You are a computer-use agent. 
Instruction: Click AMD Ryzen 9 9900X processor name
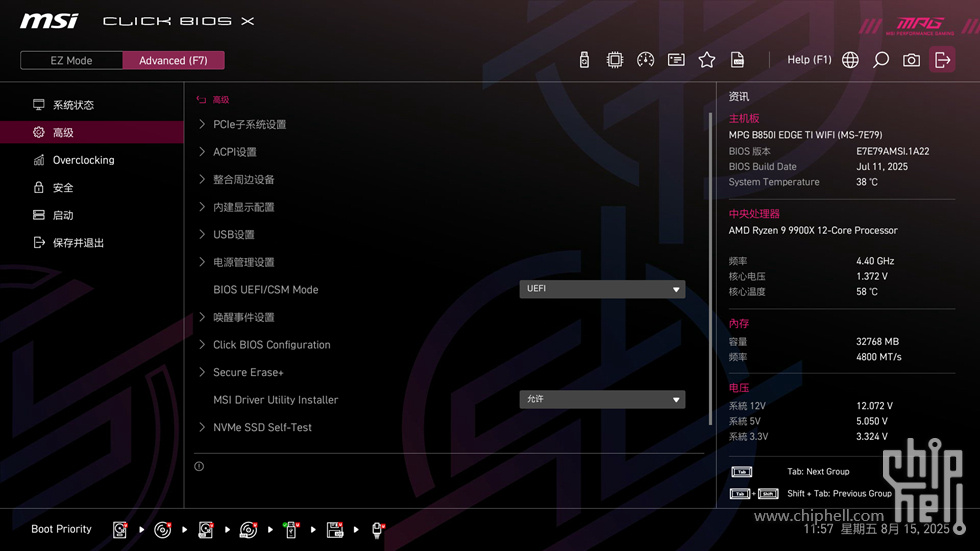pos(812,231)
